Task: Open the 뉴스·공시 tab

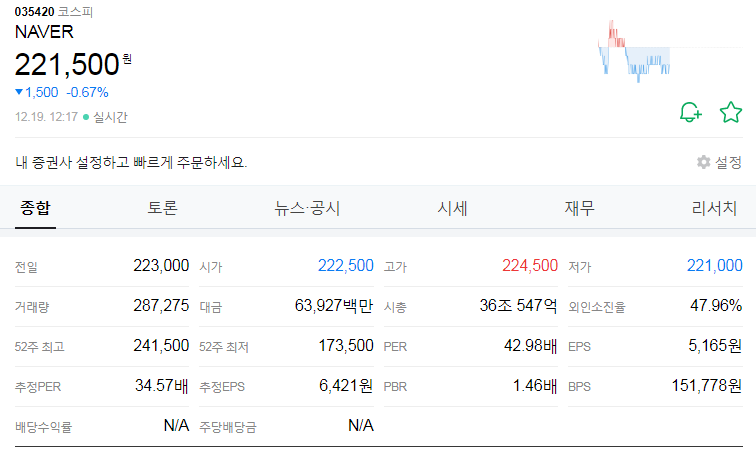Action: coord(307,208)
